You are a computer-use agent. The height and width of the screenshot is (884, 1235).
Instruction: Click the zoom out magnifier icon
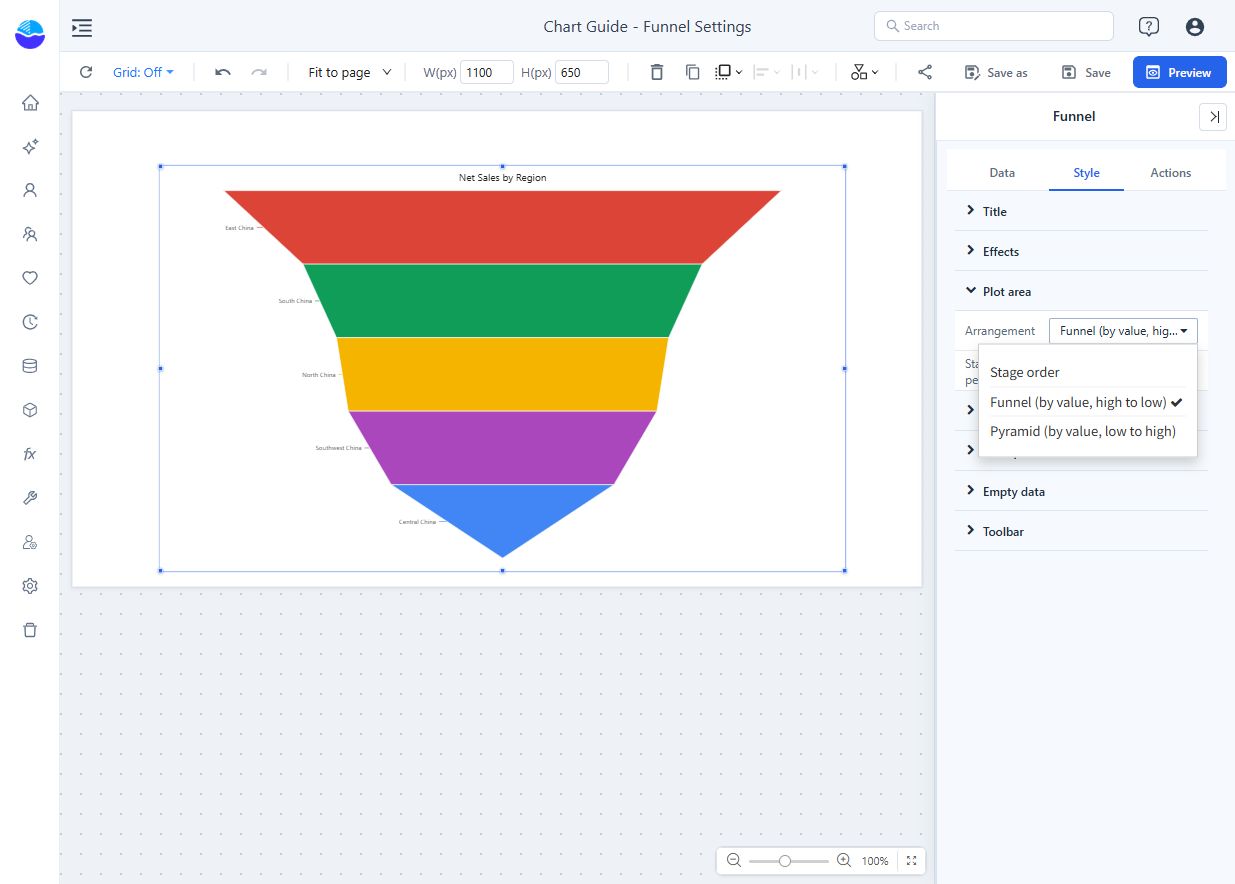pyautogui.click(x=734, y=860)
